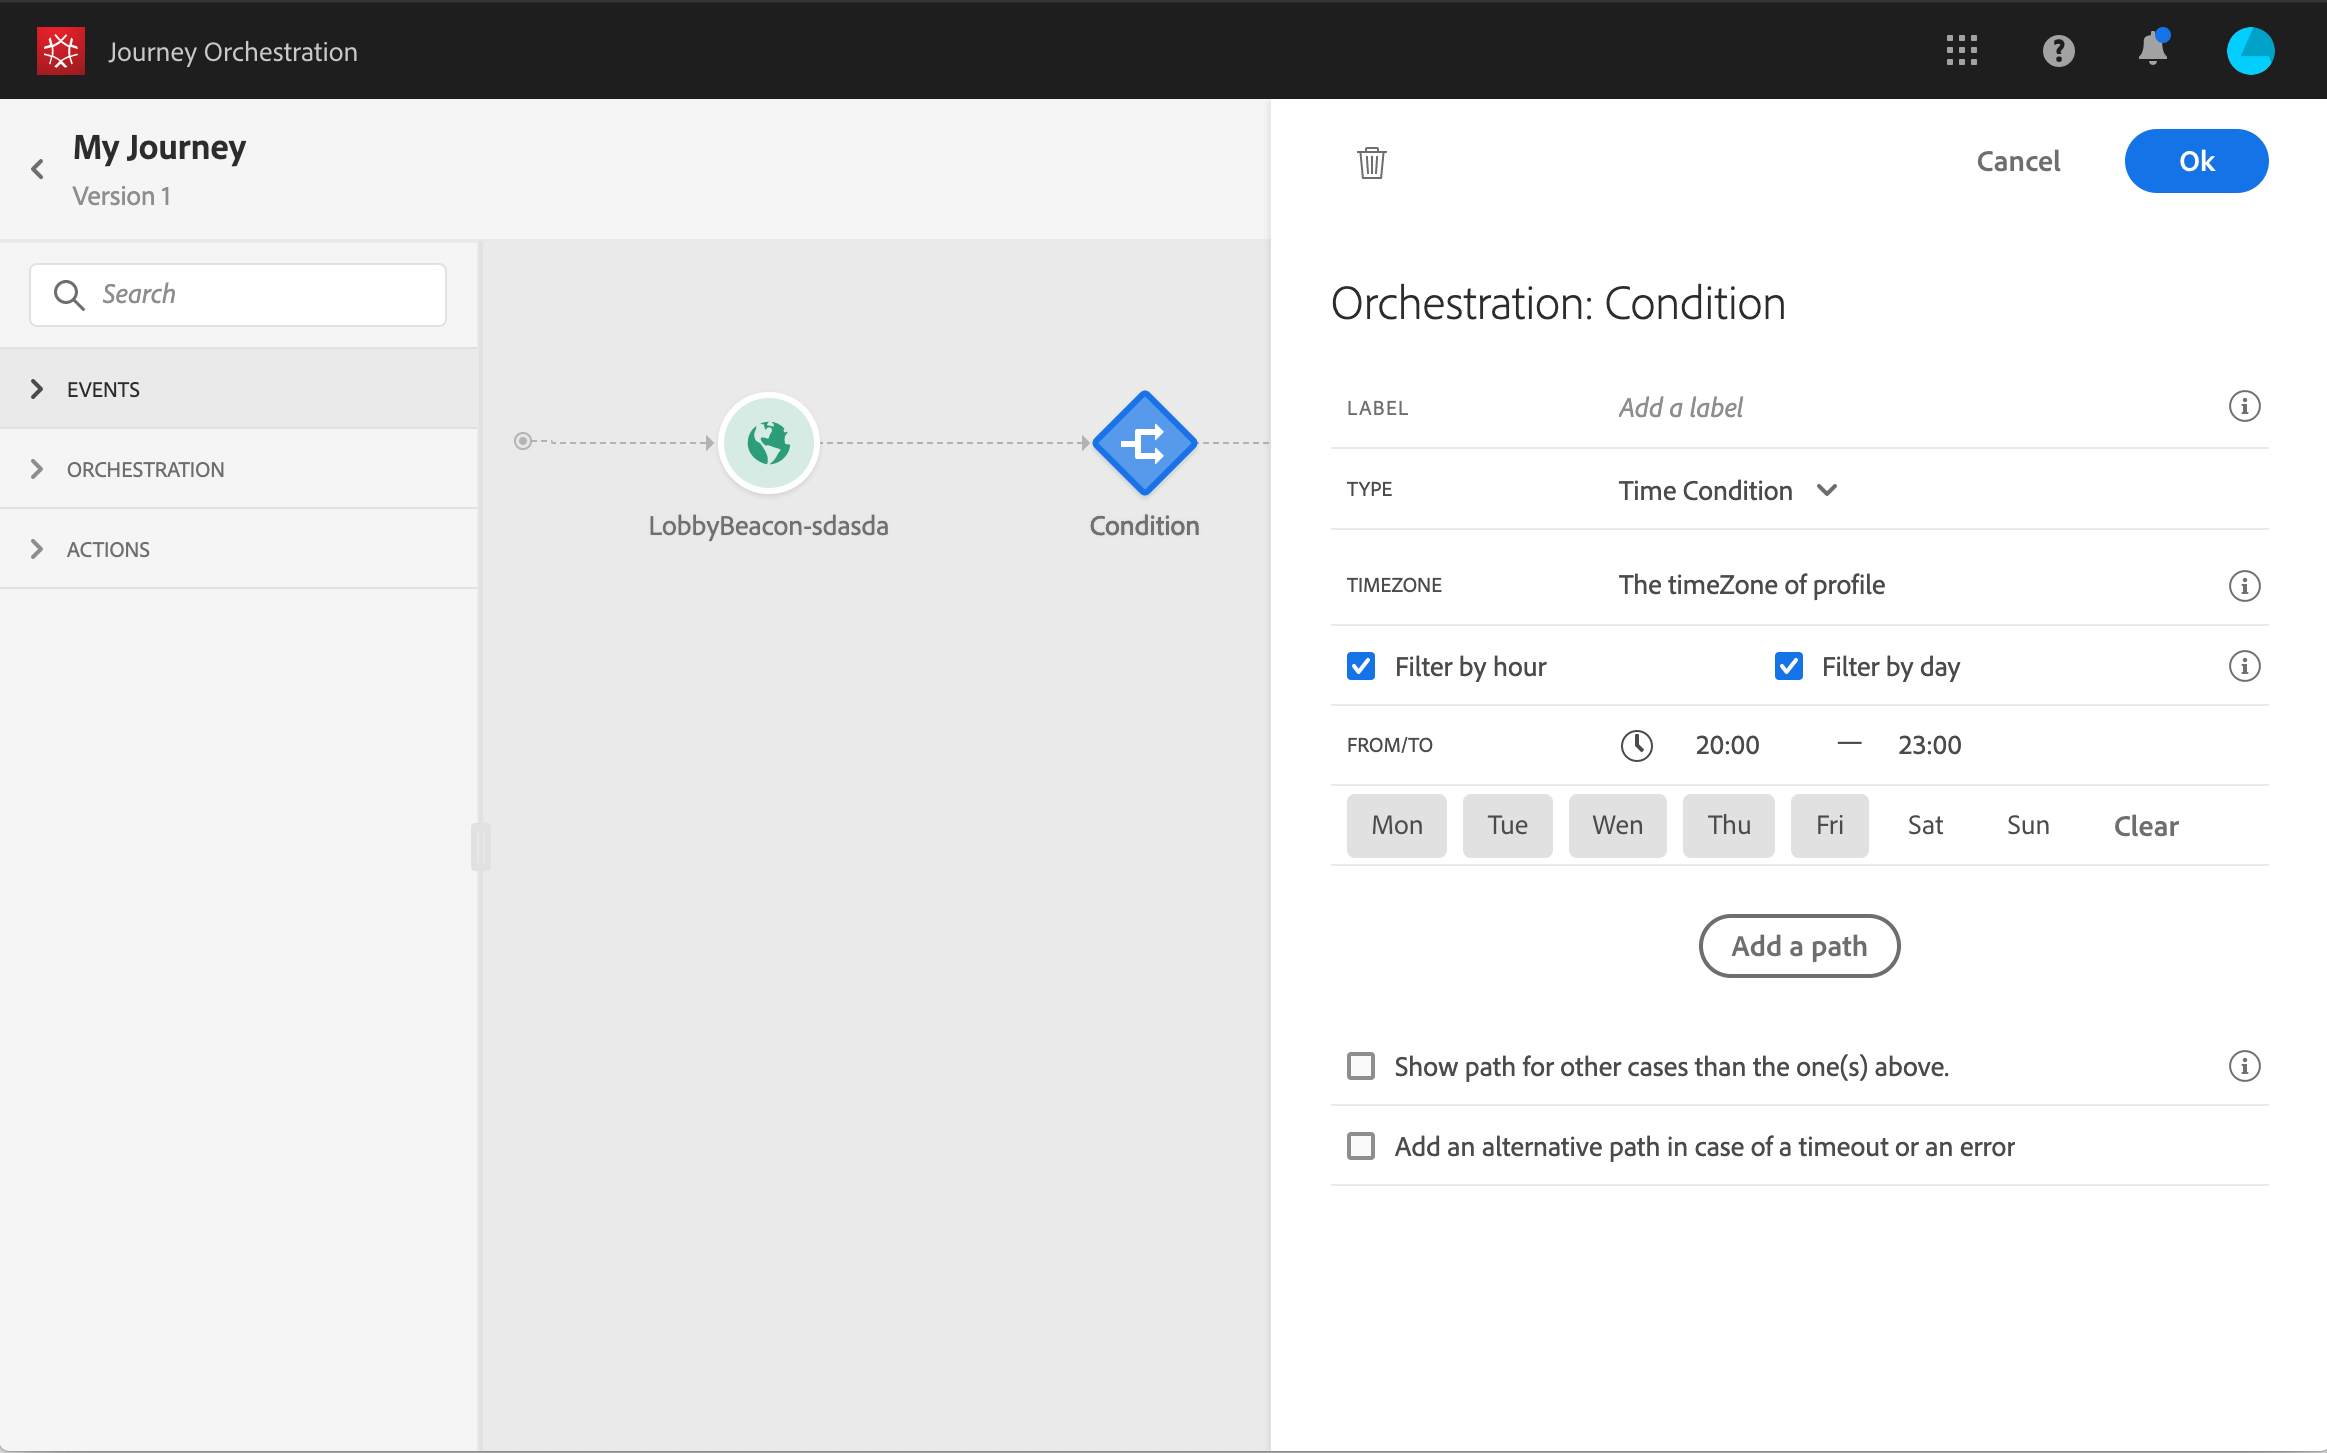Open the Time Condition type dropdown
Screen dimensions: 2327x1453
click(1727, 490)
